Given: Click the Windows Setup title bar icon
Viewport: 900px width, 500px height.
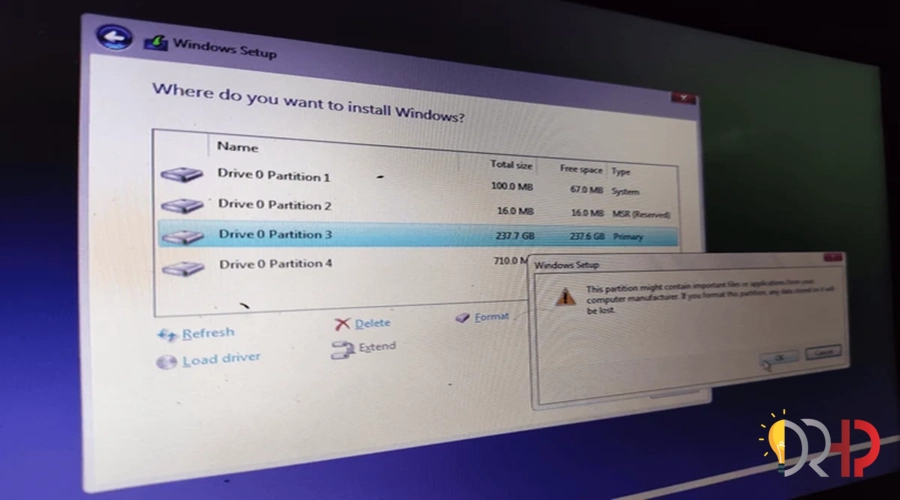Looking at the screenshot, I should point(156,42).
